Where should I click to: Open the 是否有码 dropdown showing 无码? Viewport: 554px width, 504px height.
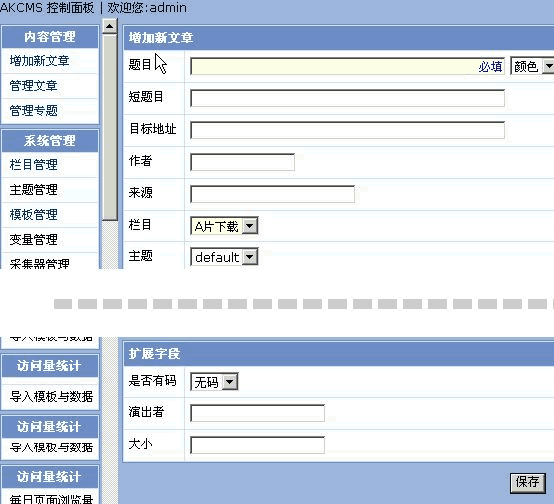[214, 382]
